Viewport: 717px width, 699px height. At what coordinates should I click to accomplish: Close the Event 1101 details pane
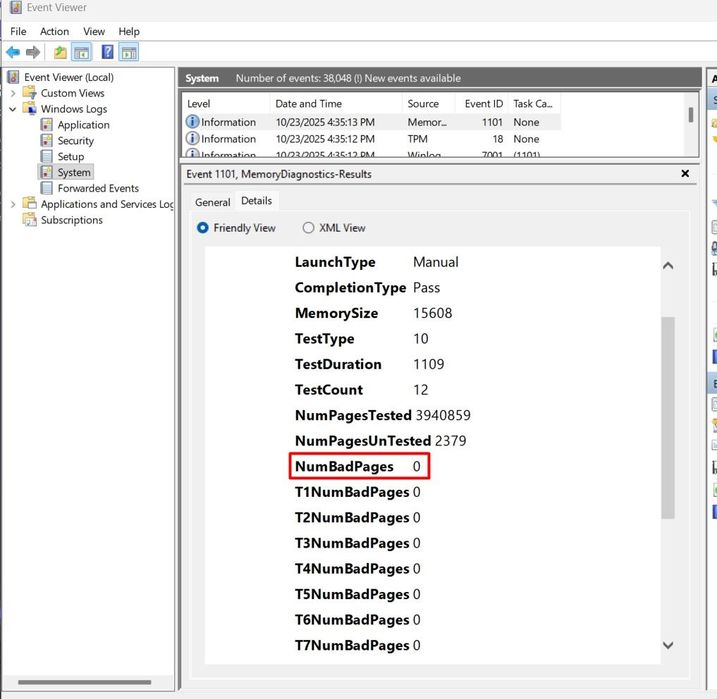[x=685, y=173]
